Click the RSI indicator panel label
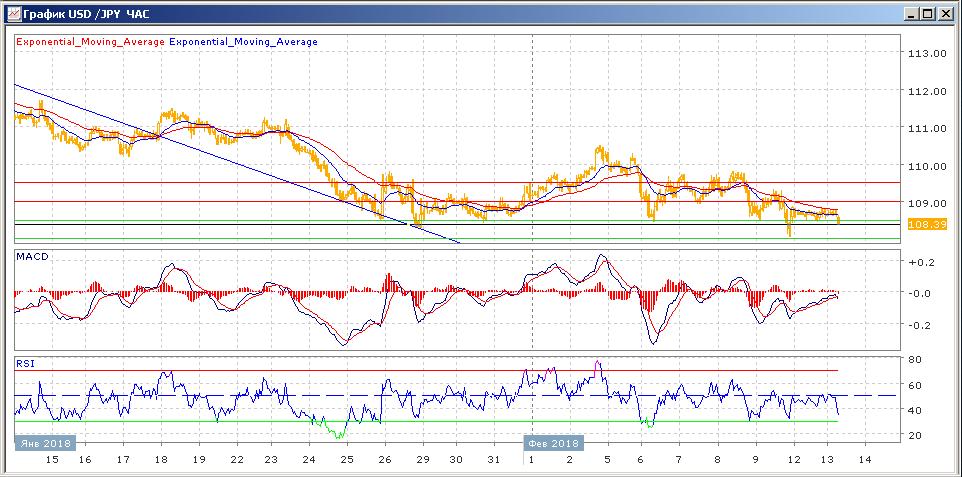 [24, 364]
